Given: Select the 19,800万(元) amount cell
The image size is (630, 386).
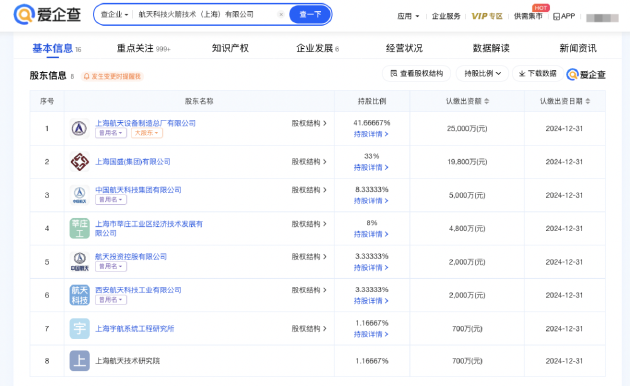Looking at the screenshot, I should [467, 162].
